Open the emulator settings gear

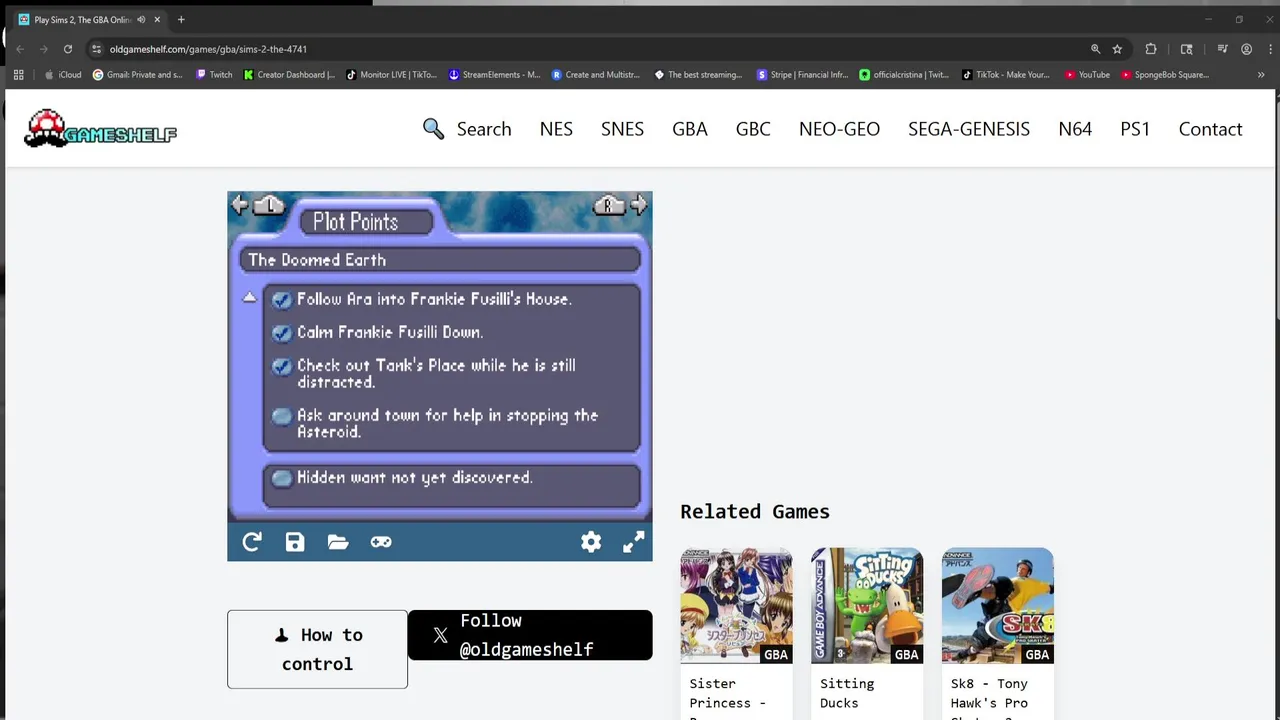click(591, 542)
